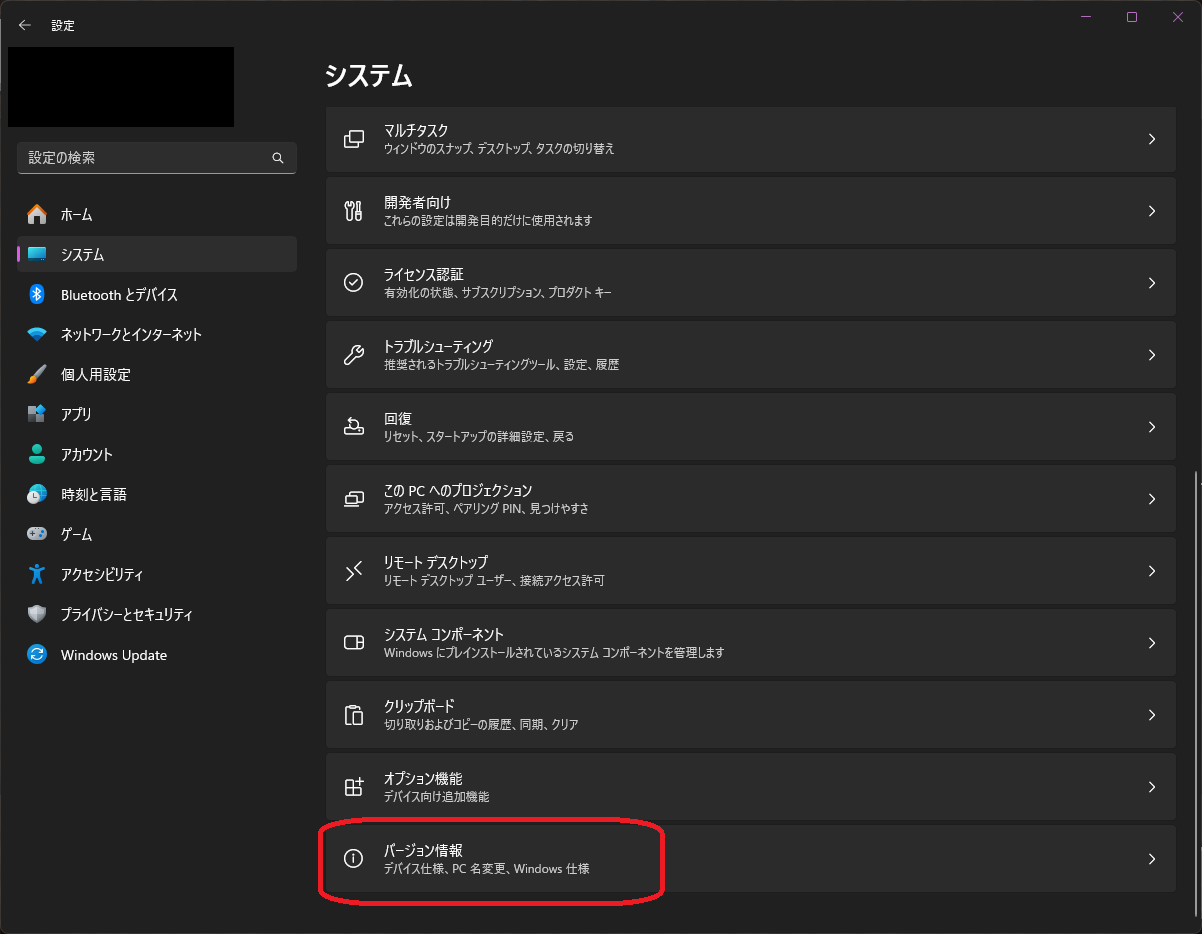The height and width of the screenshot is (934, 1202).
Task: Click the 設定の検索 search box
Action: [x=145, y=158]
